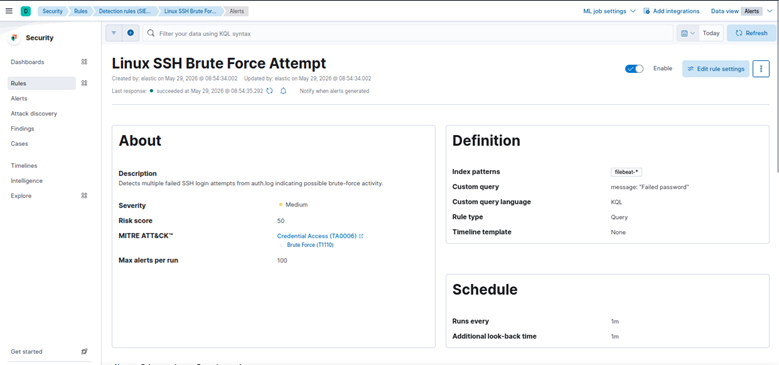Click the Runs every 1m value
The height and width of the screenshot is (365, 779).
pyautogui.click(x=615, y=321)
